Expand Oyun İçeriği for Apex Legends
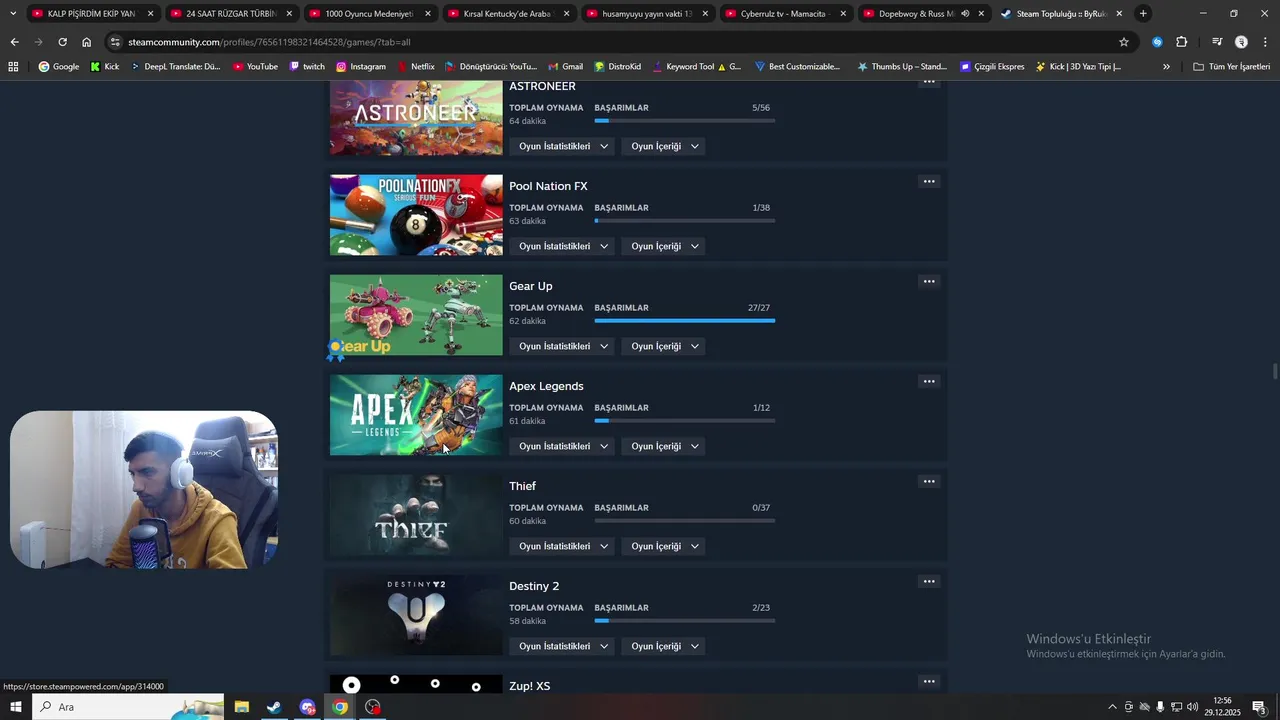The width and height of the screenshot is (1280, 720). pyautogui.click(x=664, y=446)
